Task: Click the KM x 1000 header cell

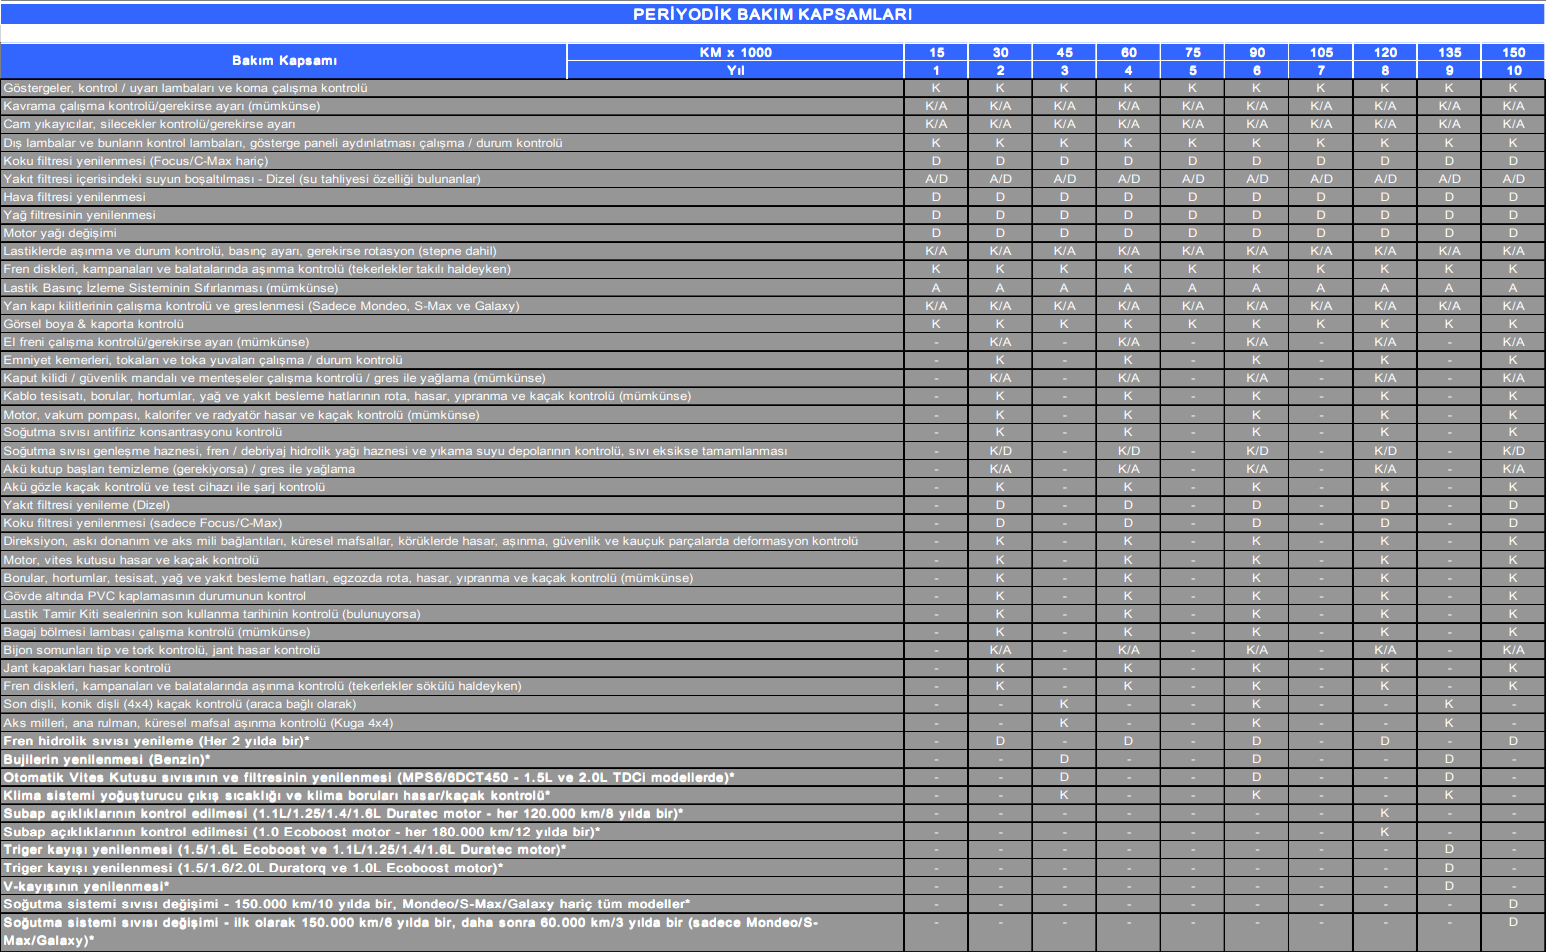Action: click(x=735, y=52)
